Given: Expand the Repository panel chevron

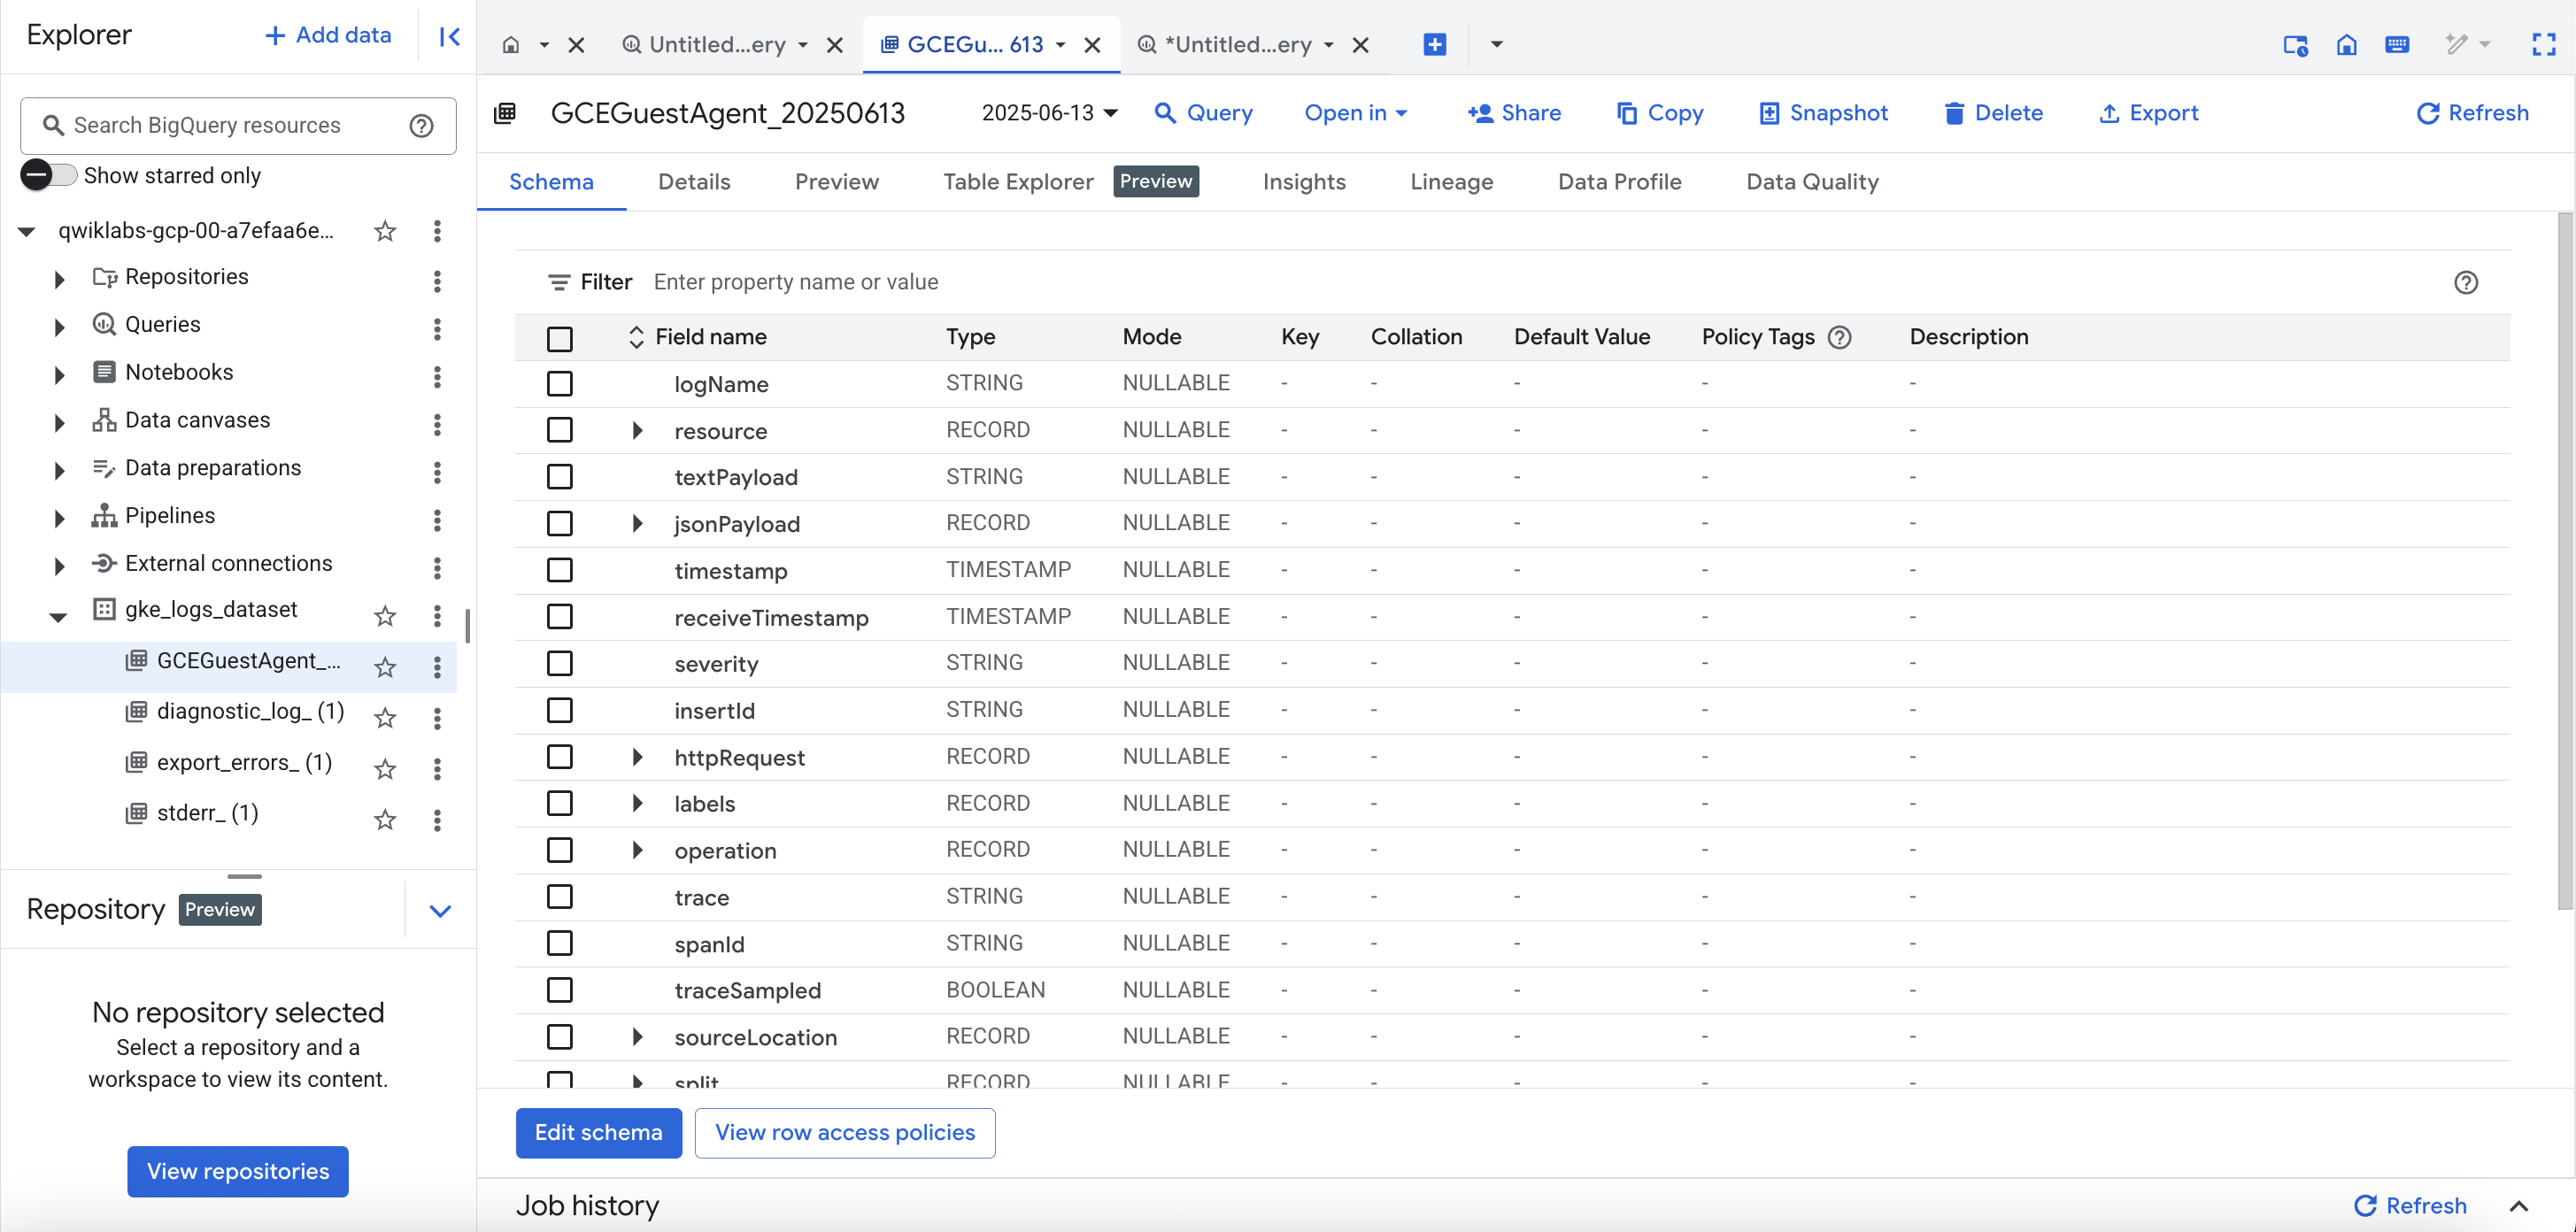Looking at the screenshot, I should pos(440,910).
